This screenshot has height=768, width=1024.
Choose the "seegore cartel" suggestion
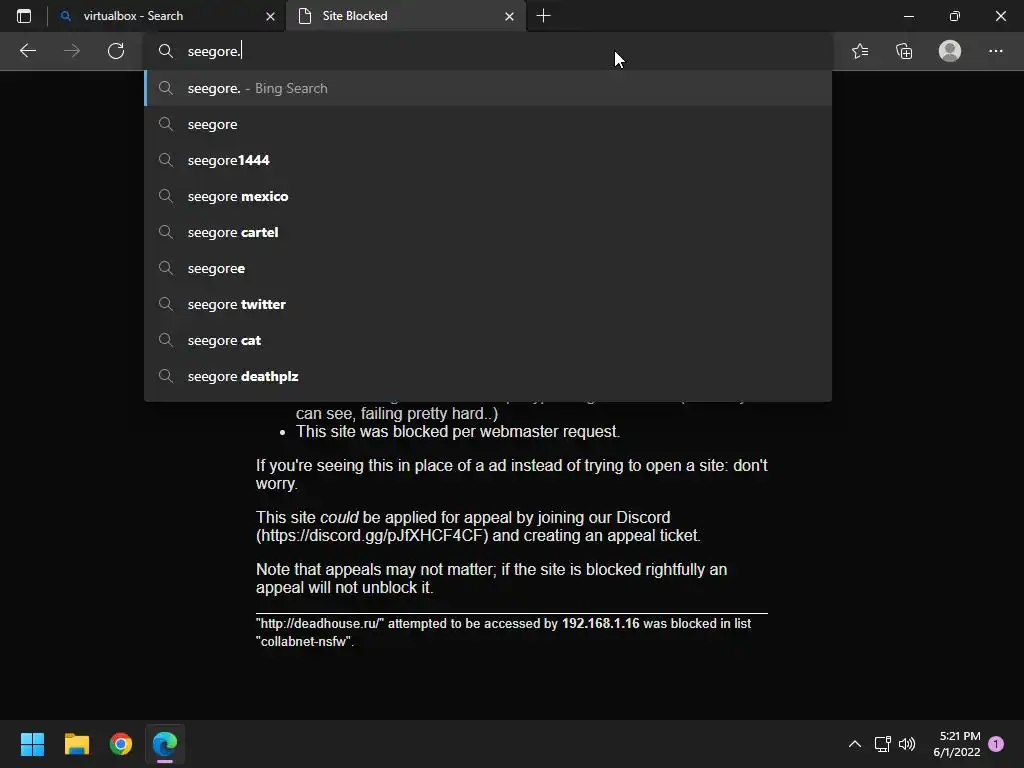pyautogui.click(x=488, y=232)
